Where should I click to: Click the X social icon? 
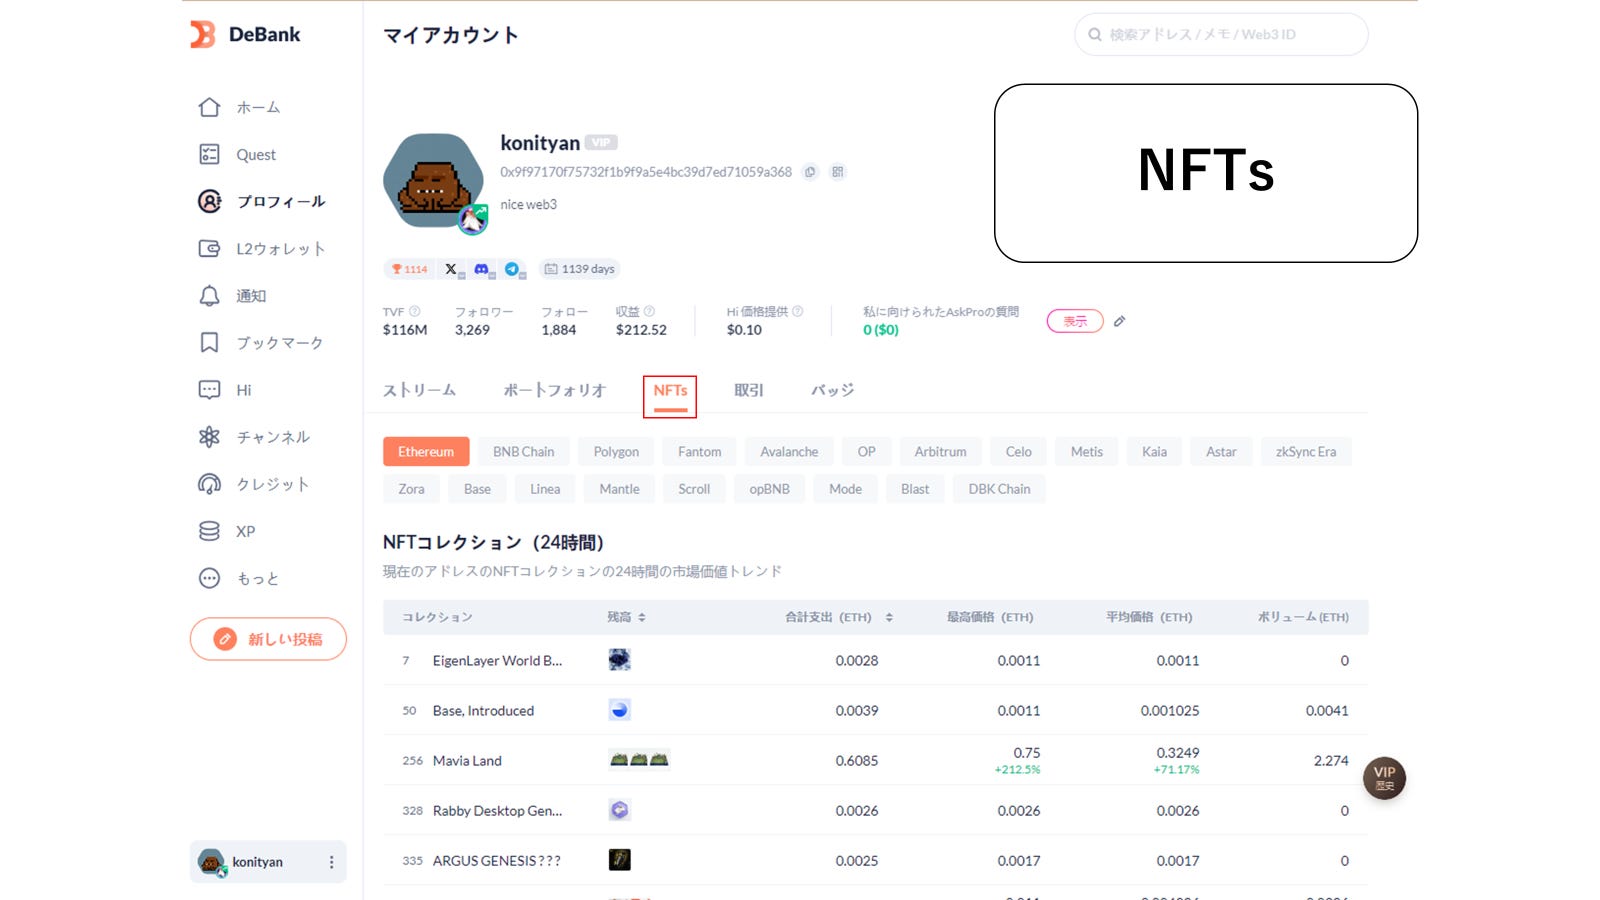coord(452,269)
